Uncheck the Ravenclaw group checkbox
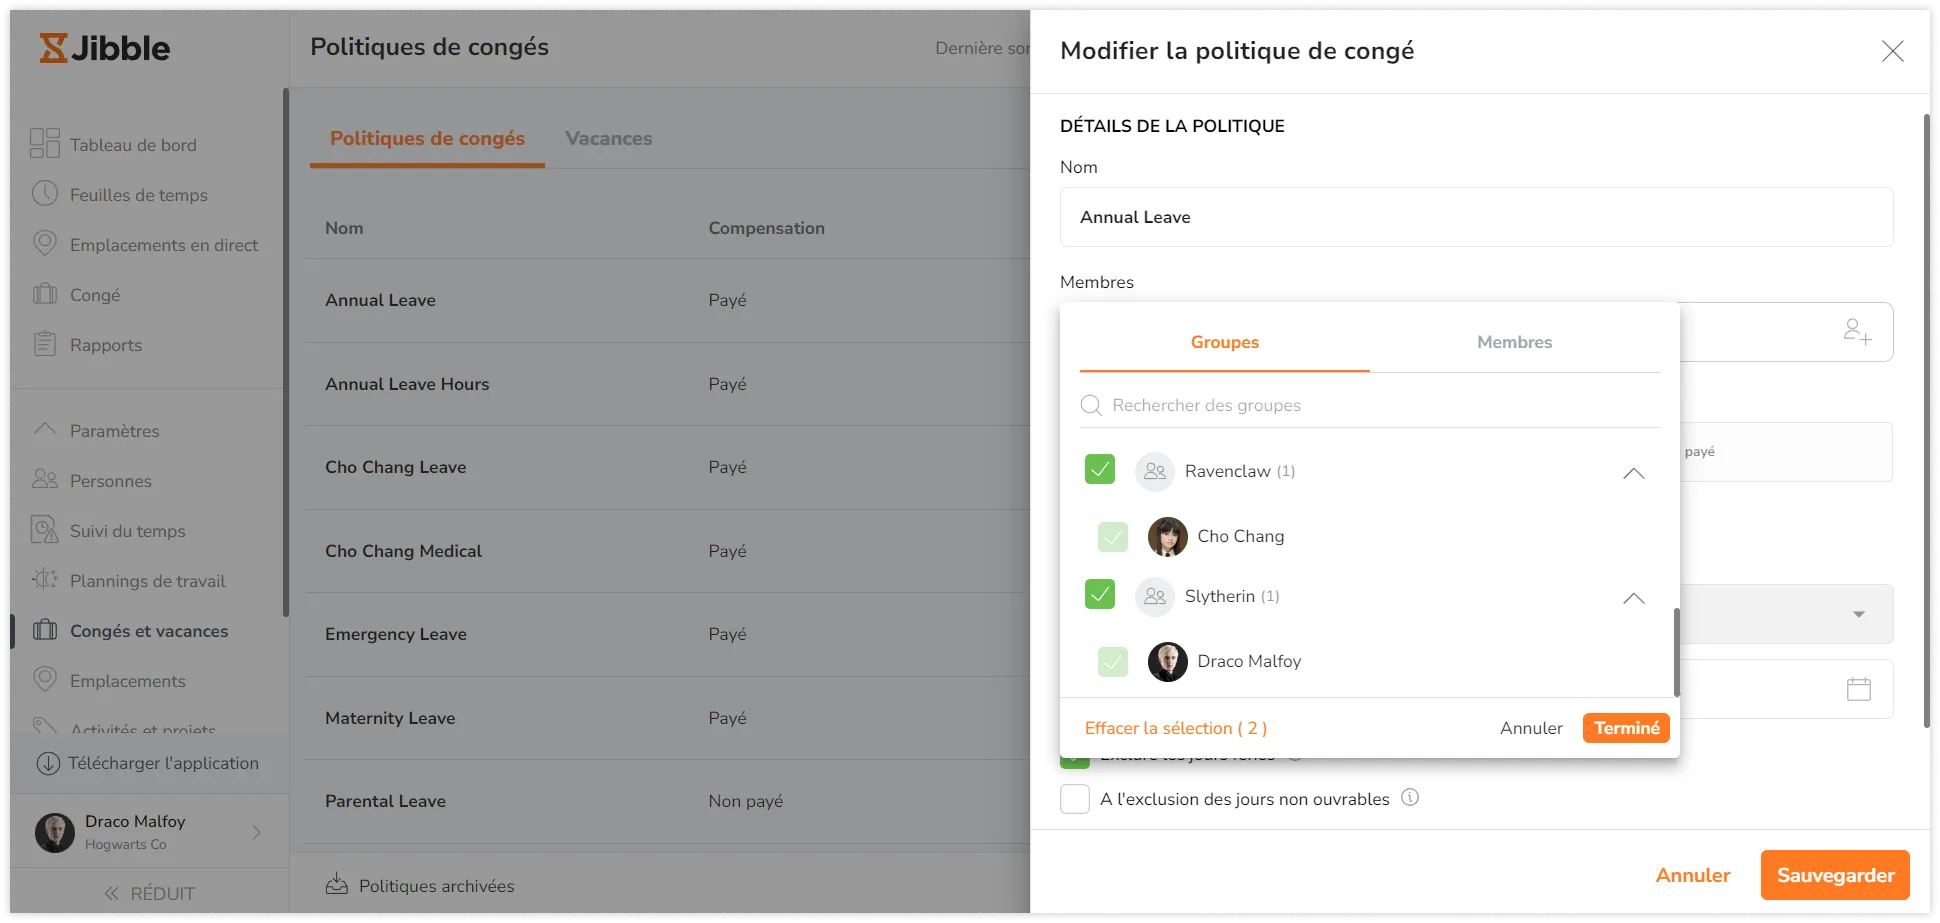The height and width of the screenshot is (923, 1940). point(1100,469)
